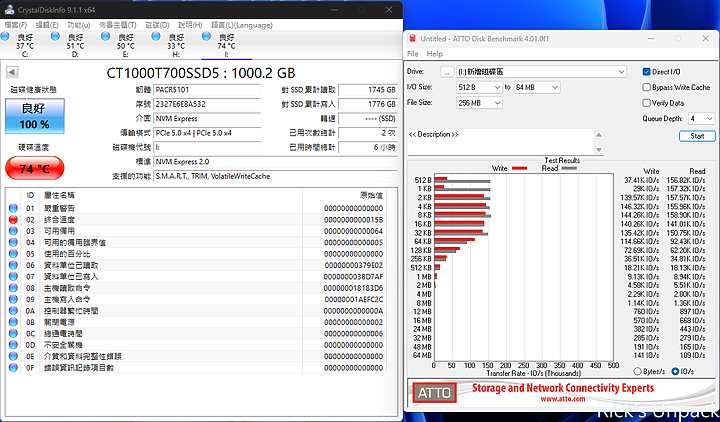Click the Start benchmark button
Image resolution: width=720 pixels, height=422 pixels.
[697, 136]
